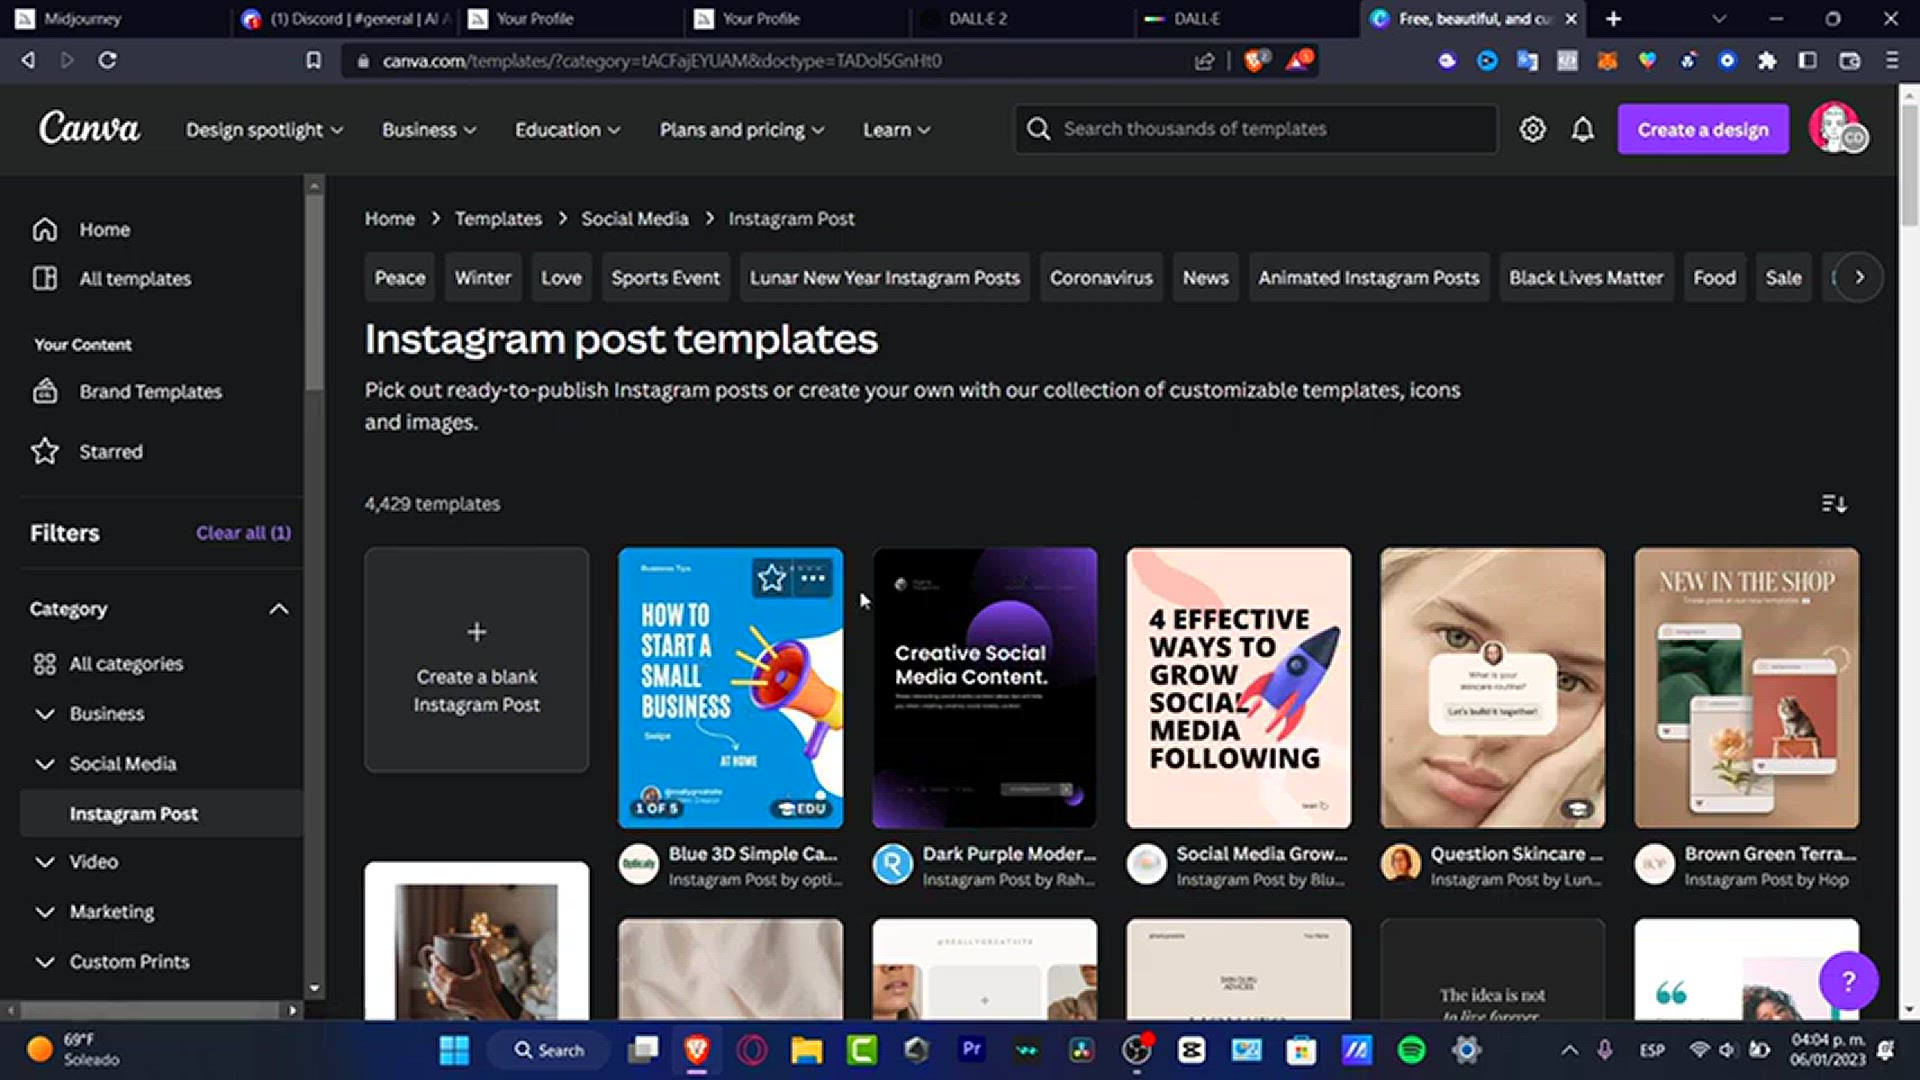This screenshot has height=1080, width=1920.
Task: Click the All templates sidebar icon
Action: [x=45, y=278]
